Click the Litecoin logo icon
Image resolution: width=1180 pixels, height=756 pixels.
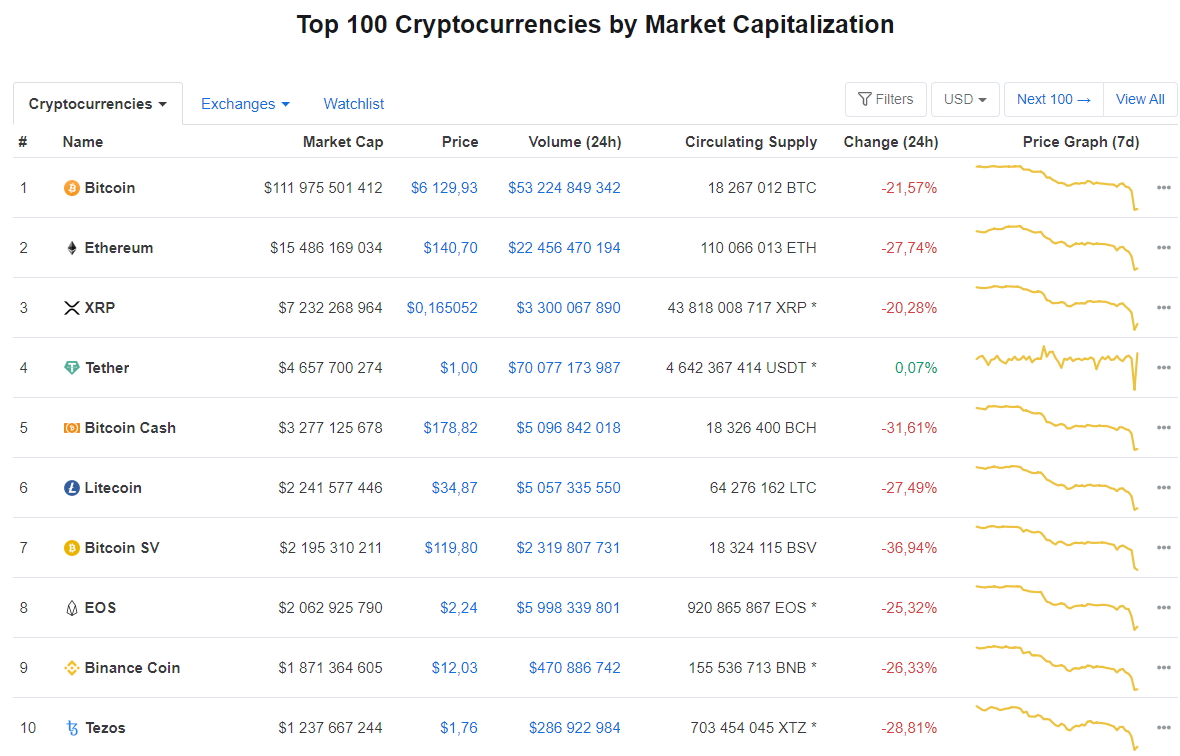[71, 488]
